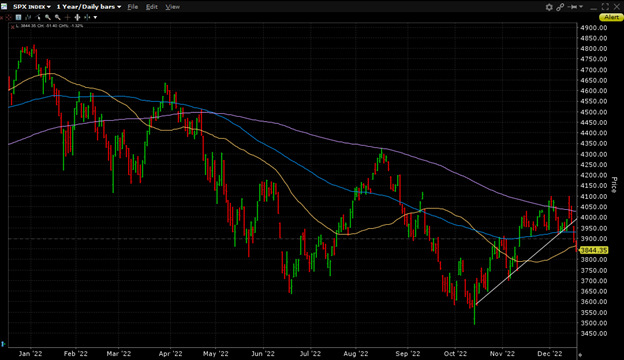Click the pin window icon
The image size is (624, 360).
pos(572,7)
